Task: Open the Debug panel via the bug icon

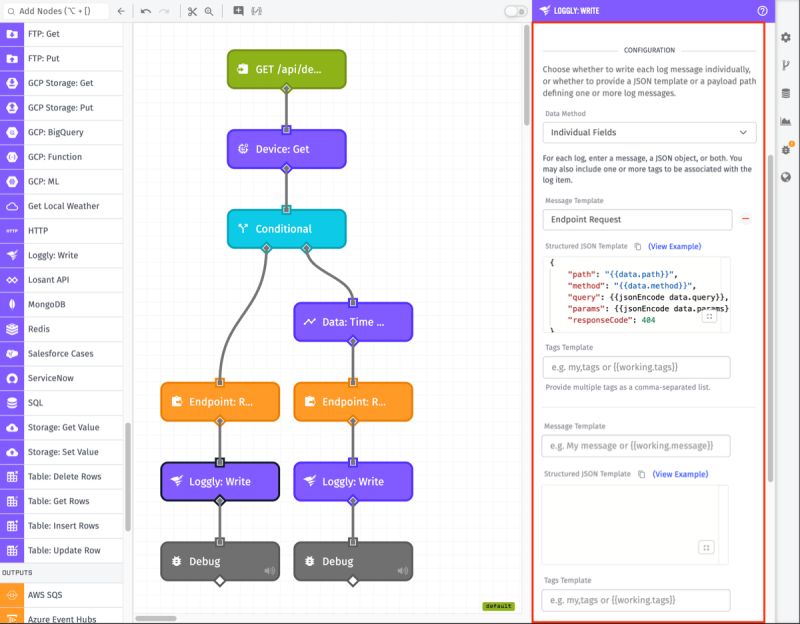Action: pyautogui.click(x=786, y=146)
